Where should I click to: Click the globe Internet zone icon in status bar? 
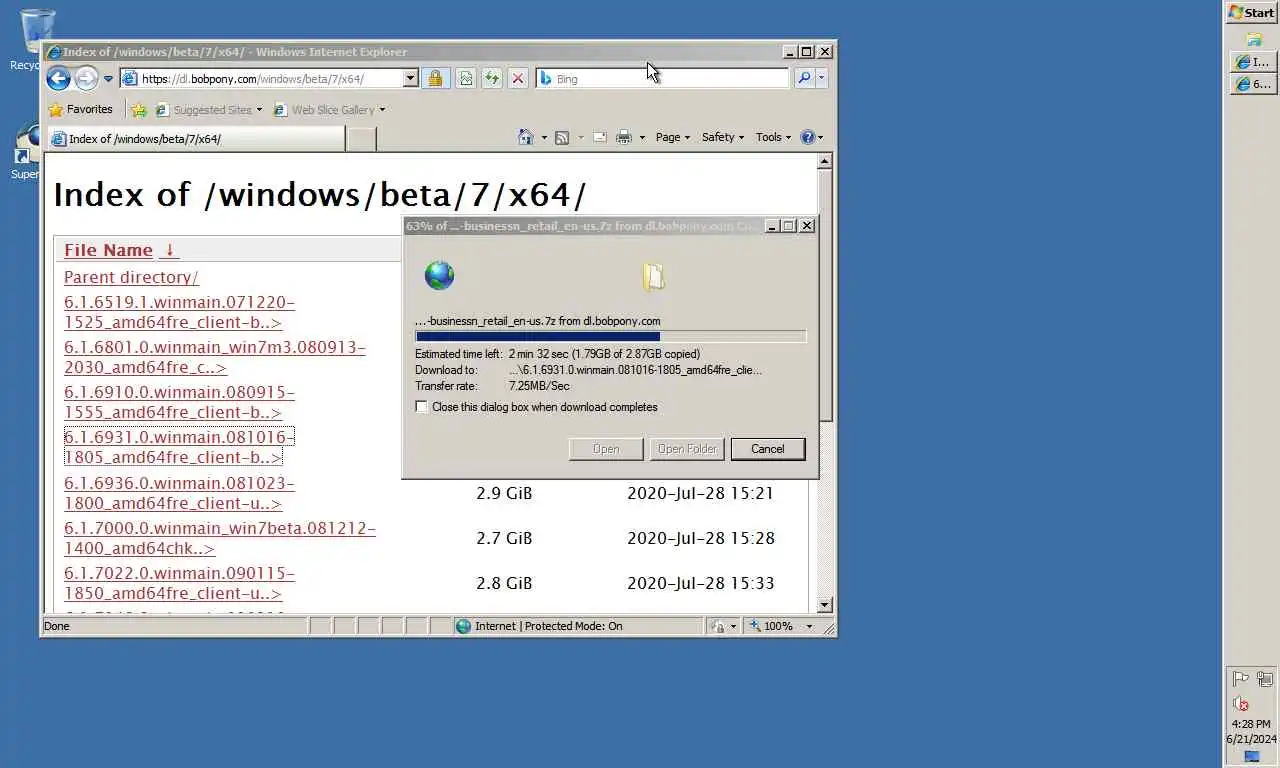pos(463,626)
